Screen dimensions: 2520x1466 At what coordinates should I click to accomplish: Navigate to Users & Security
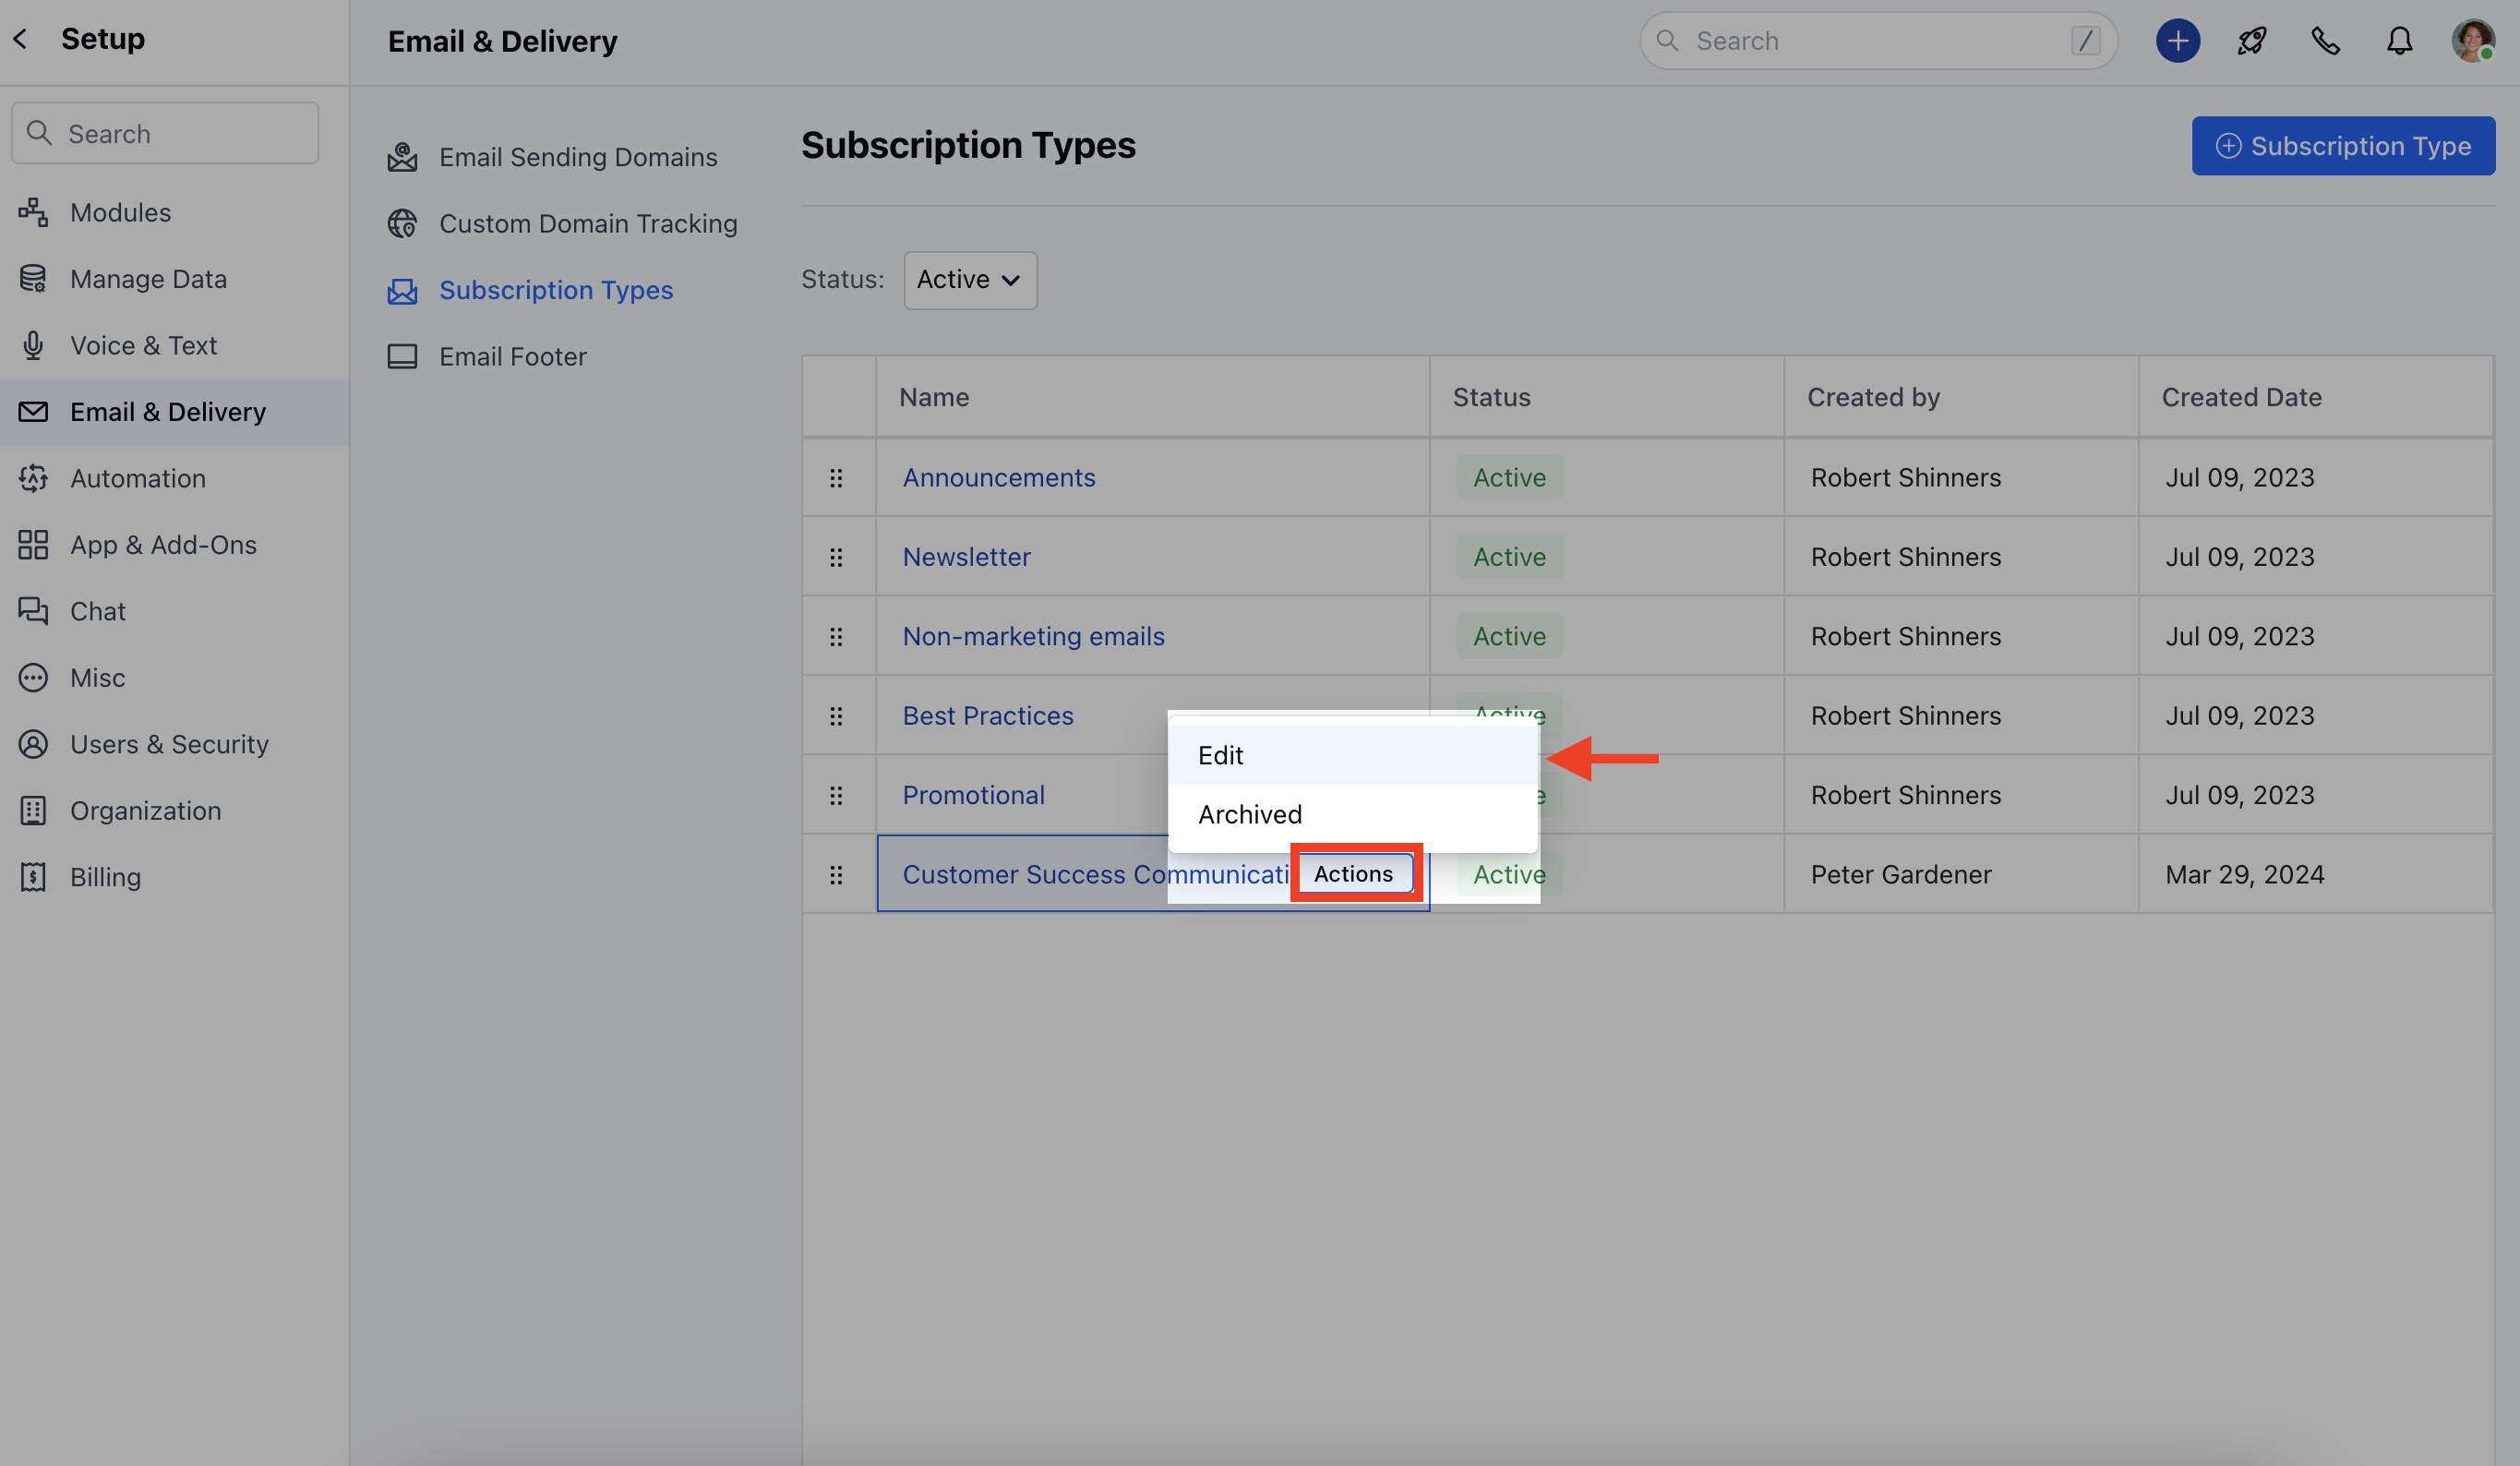tap(169, 744)
